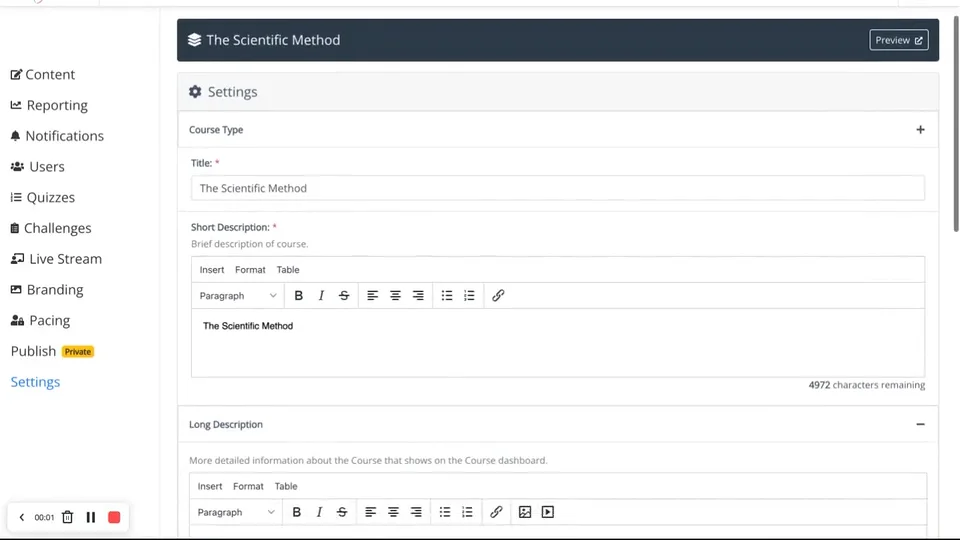Open the Content page in sidebar
This screenshot has width=960, height=540.
tap(43, 75)
